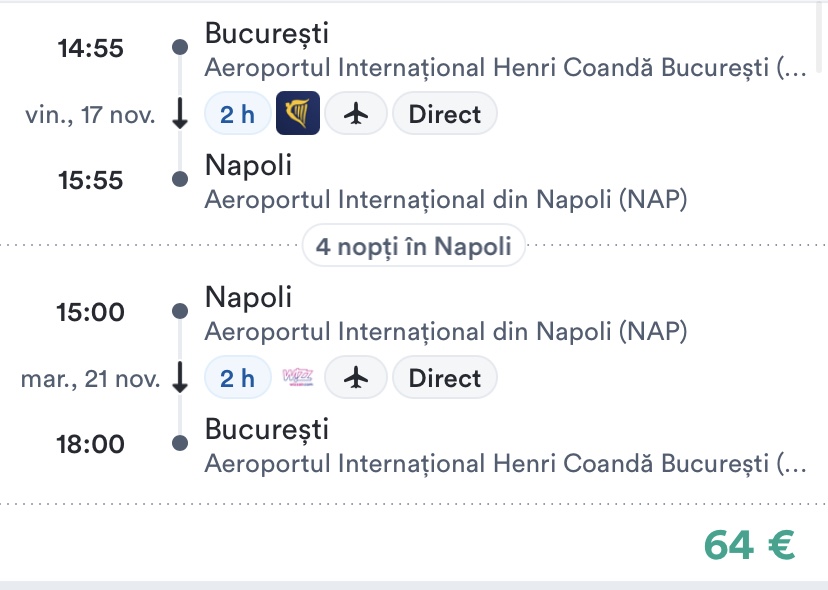Image resolution: width=828 pixels, height=590 pixels.
Task: Select the outbound flight's 2 h duration badge
Action: 237,114
